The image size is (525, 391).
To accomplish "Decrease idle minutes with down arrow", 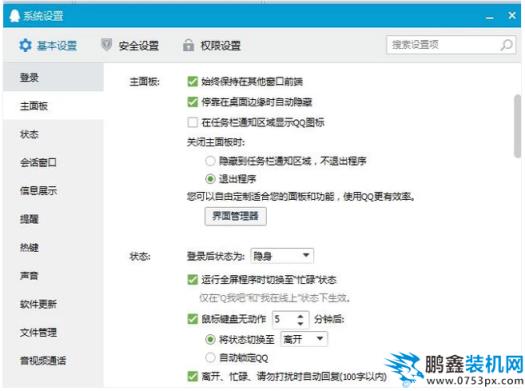I will pos(300,323).
